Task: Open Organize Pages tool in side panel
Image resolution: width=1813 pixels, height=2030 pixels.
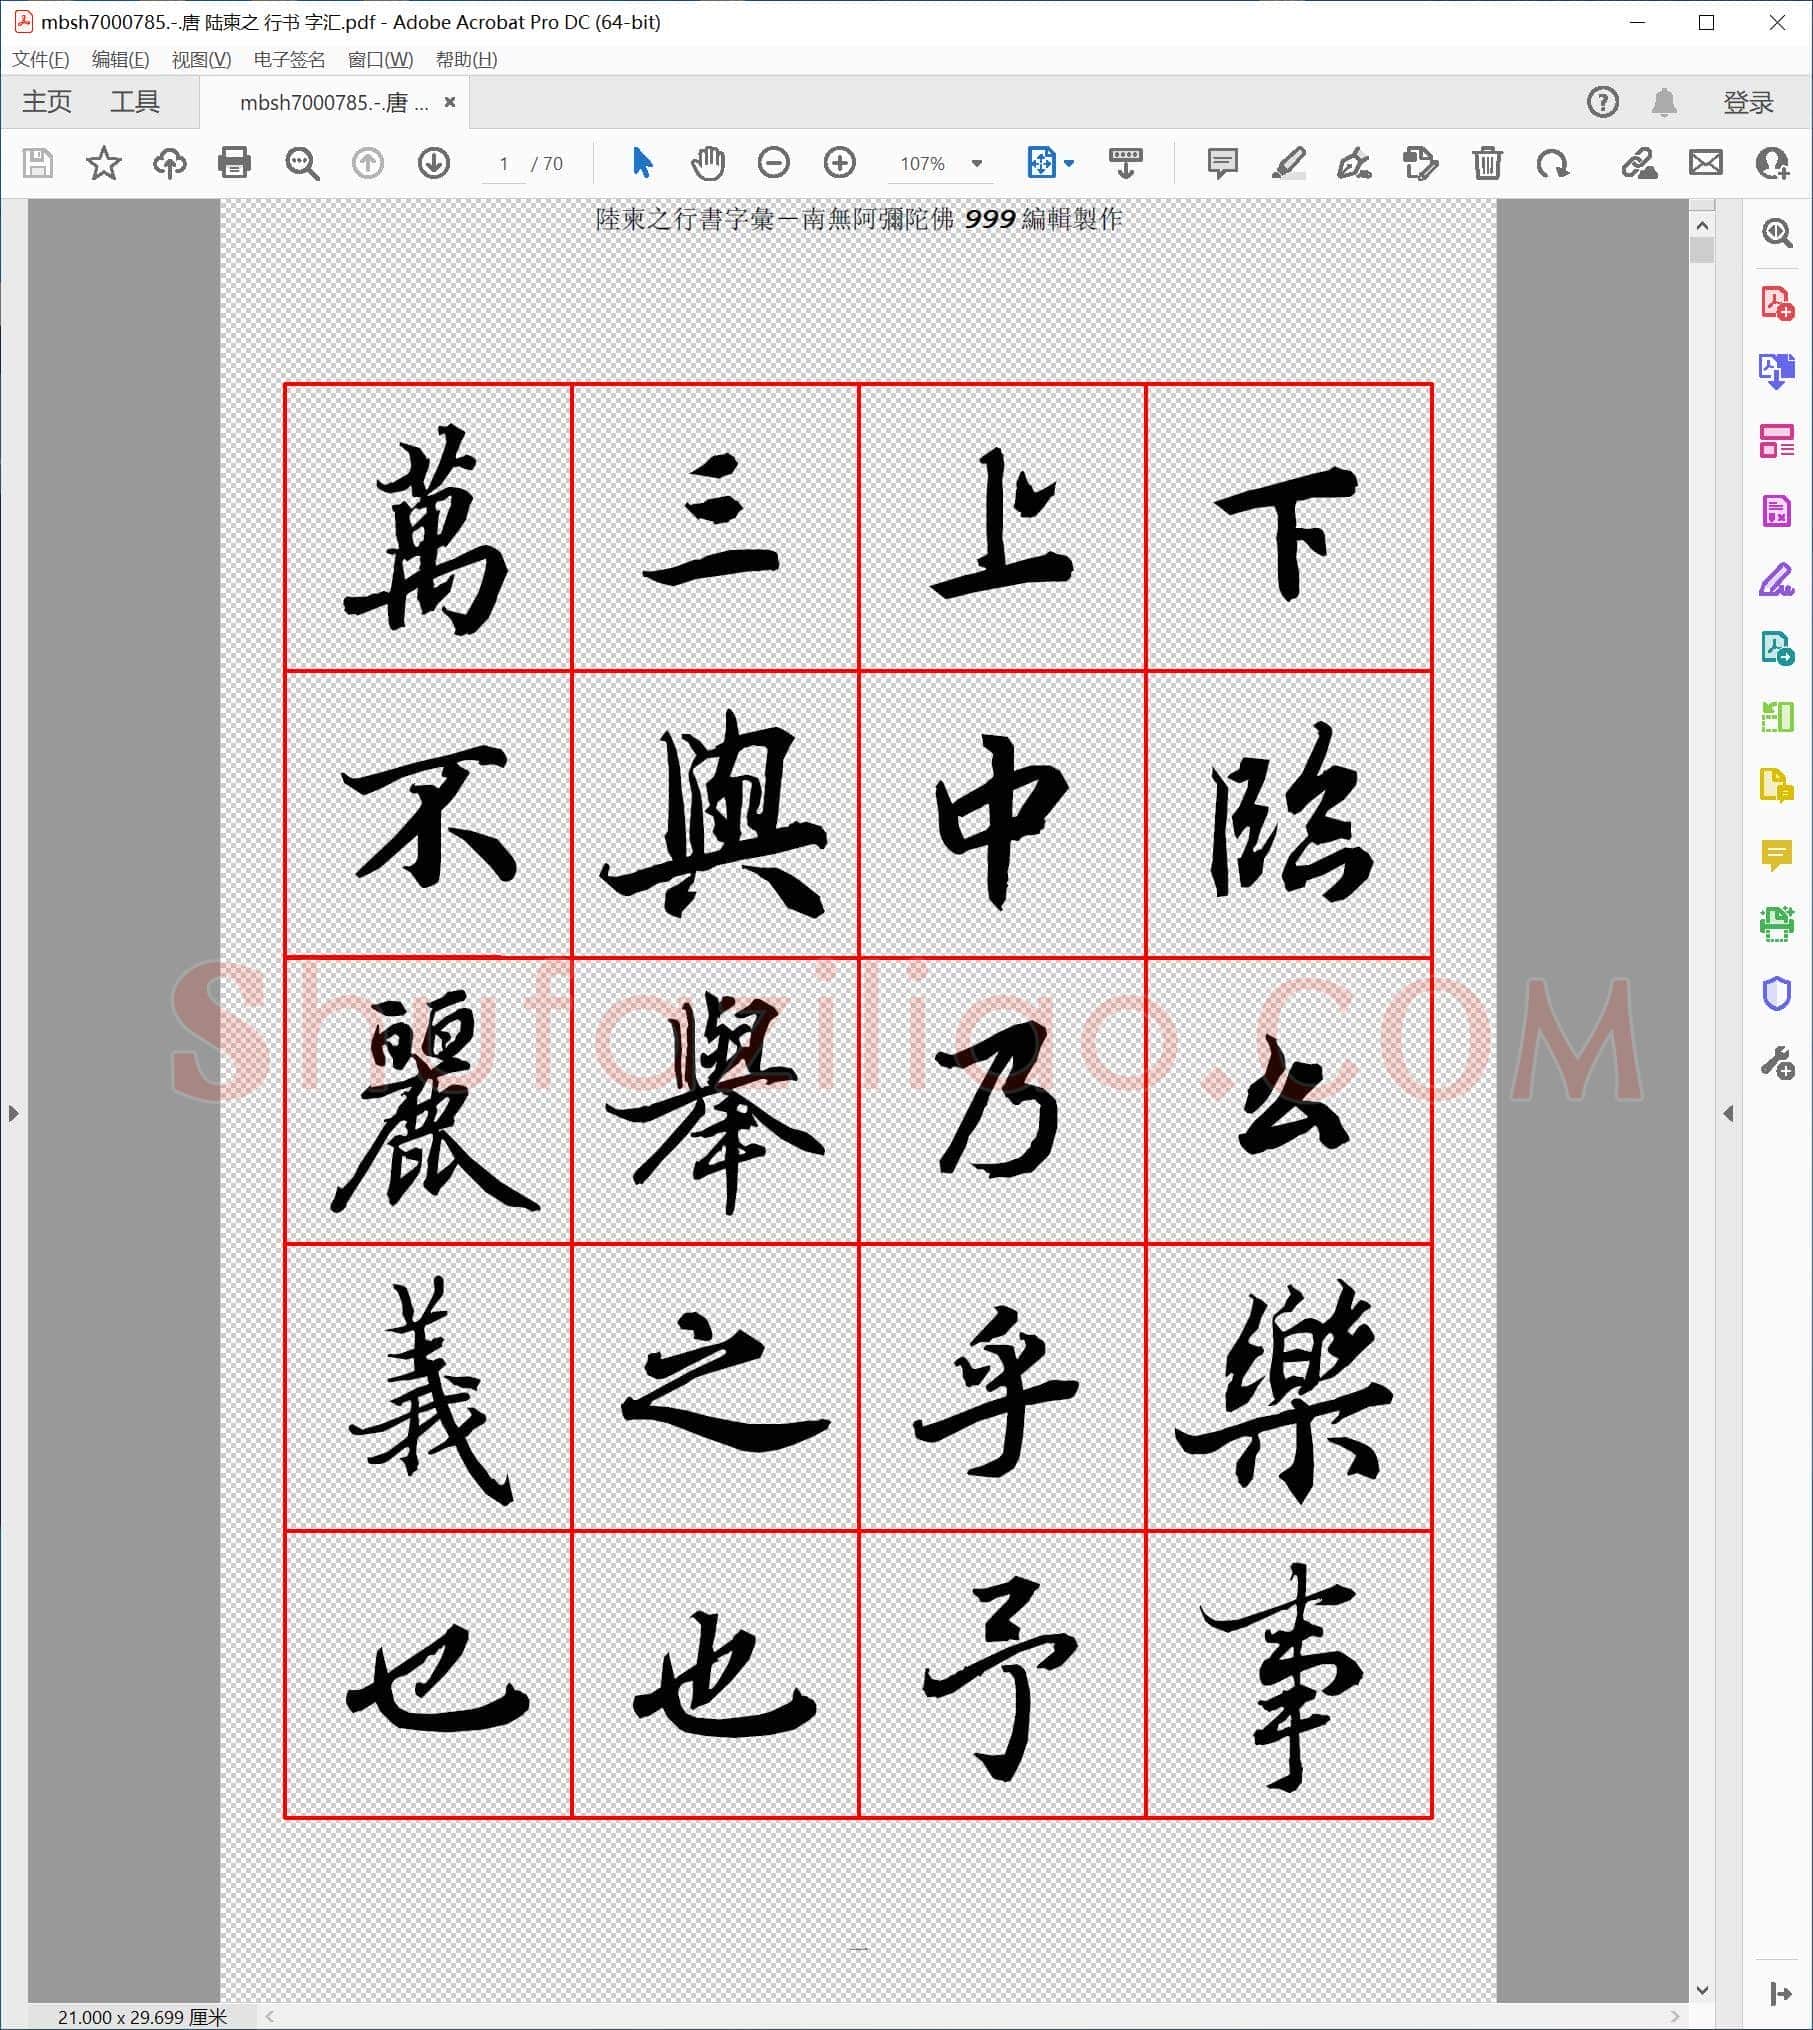Action: pos(1777,441)
